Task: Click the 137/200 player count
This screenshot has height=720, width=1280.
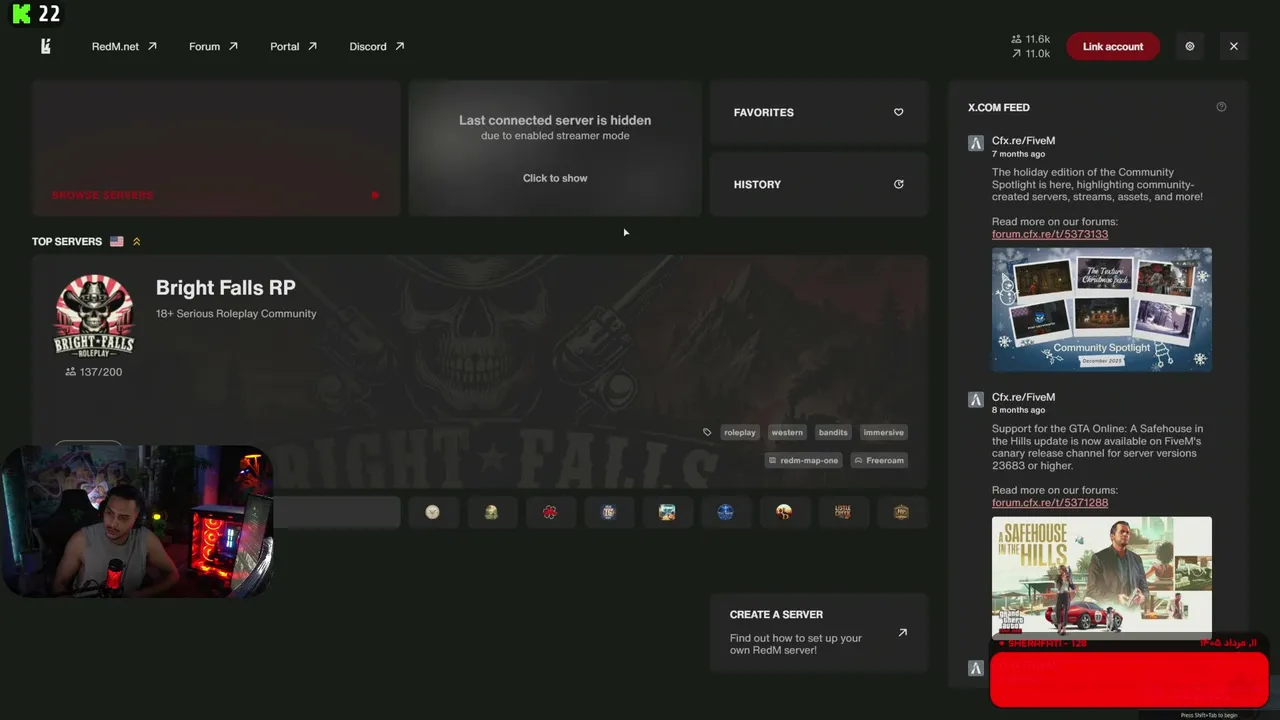Action: click(93, 372)
